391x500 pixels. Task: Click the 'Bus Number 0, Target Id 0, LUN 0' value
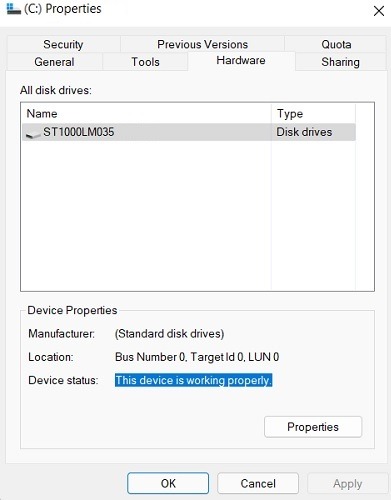click(197, 357)
